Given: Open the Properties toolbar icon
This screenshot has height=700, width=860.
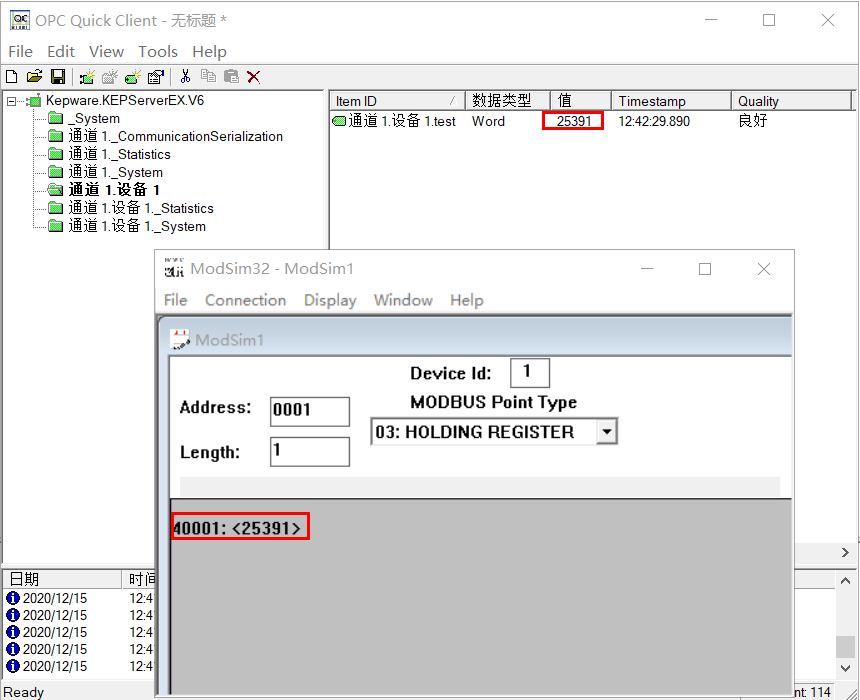Looking at the screenshot, I should (x=155, y=76).
